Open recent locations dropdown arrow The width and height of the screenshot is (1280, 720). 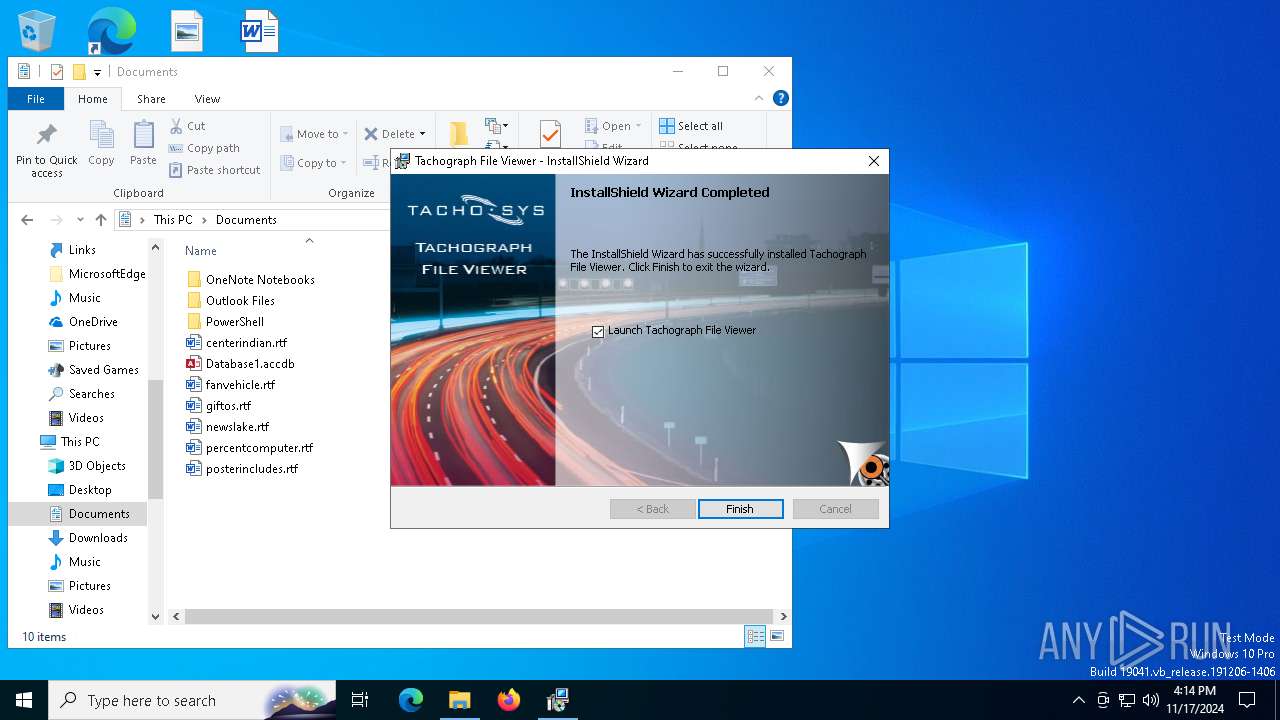click(81, 220)
